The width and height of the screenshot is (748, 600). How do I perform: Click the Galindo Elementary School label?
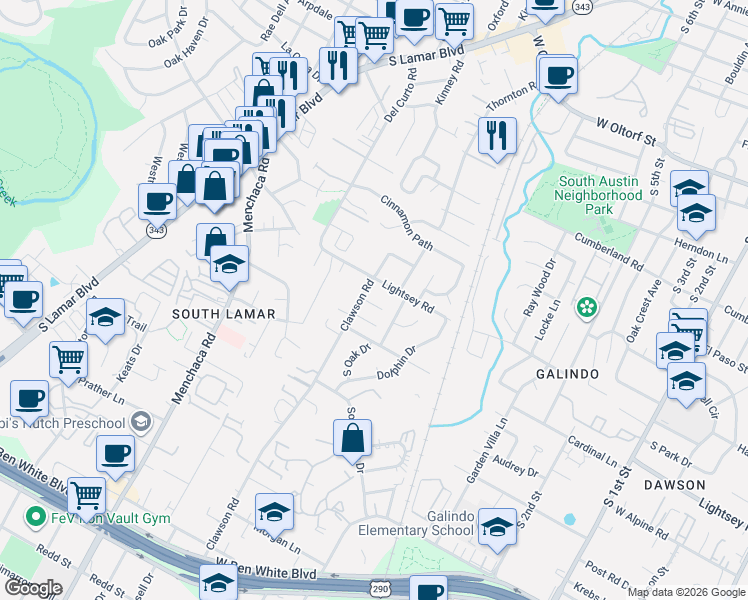coord(416,523)
